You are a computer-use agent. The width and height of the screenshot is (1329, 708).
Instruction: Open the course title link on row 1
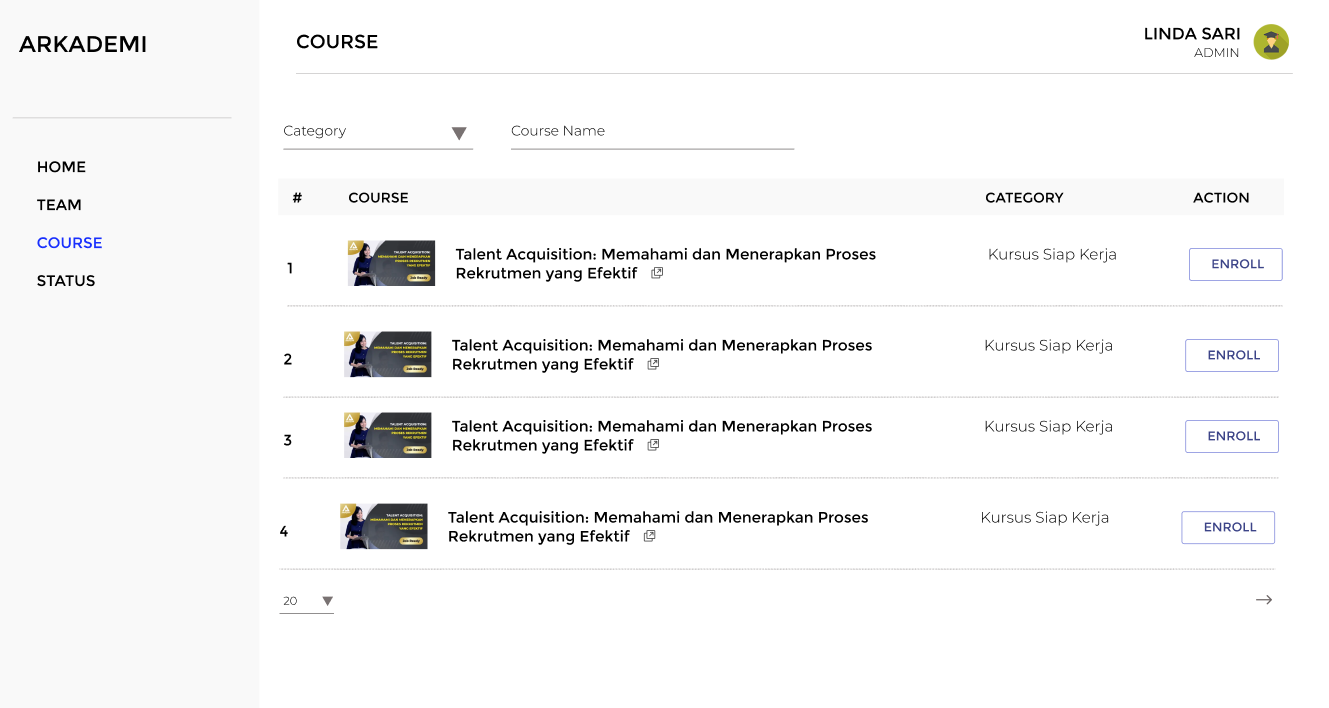[x=665, y=263]
